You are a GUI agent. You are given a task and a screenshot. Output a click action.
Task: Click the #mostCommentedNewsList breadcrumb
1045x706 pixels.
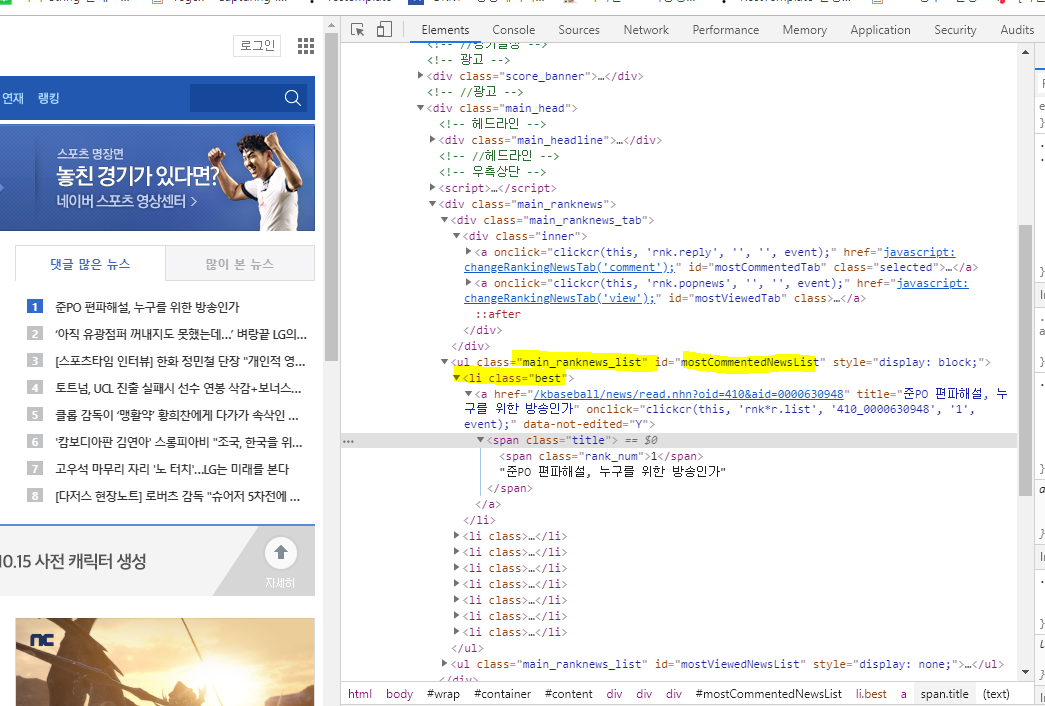(768, 694)
